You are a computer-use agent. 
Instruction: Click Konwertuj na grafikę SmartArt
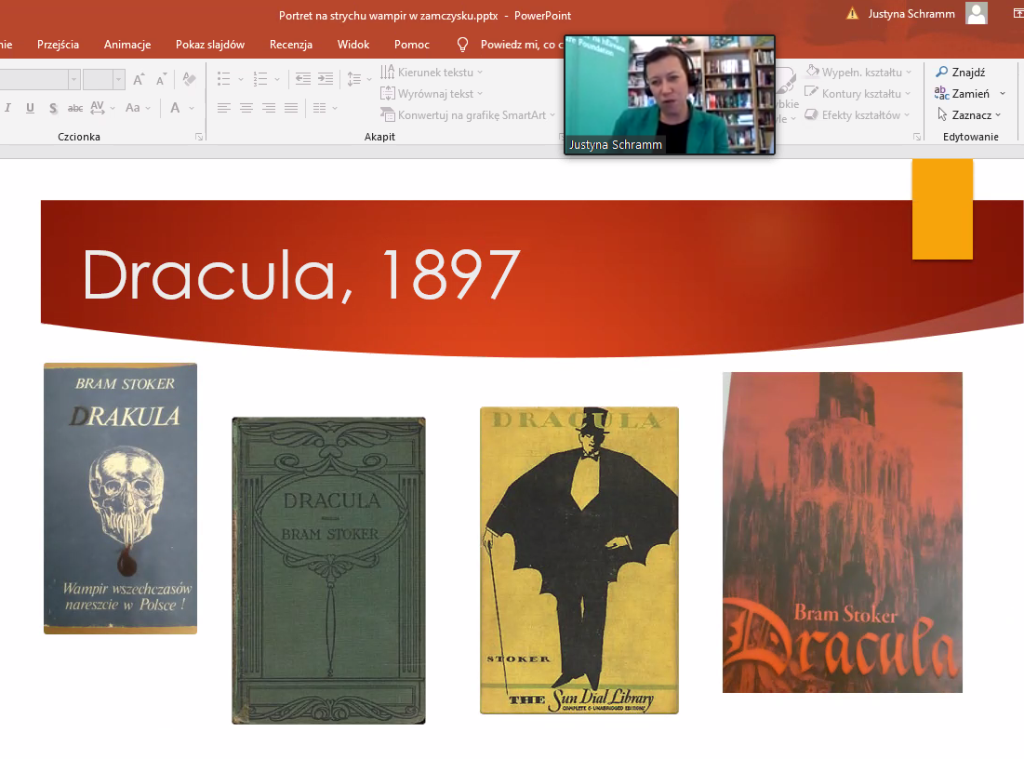464,115
